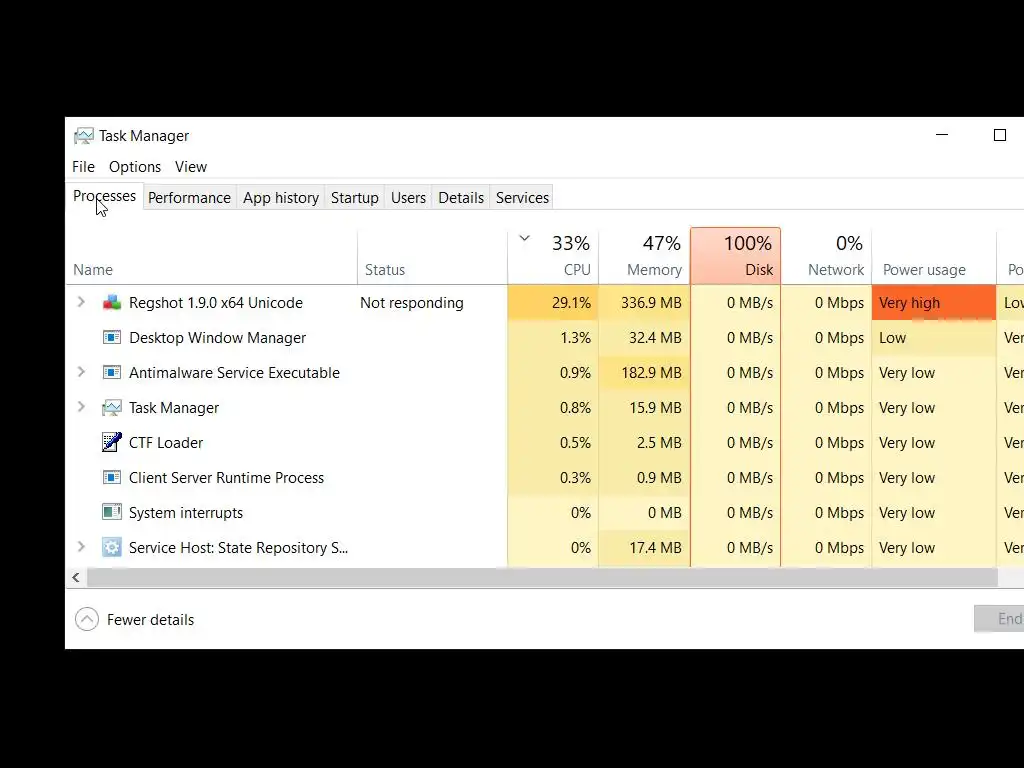
Task: Click the 15.9 MB memory value
Action: pos(655,408)
